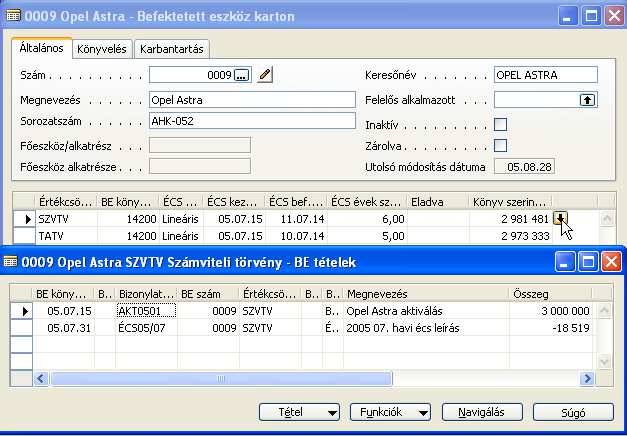Toggle the Inaktív checkbox
The image size is (627, 436).
(500, 124)
